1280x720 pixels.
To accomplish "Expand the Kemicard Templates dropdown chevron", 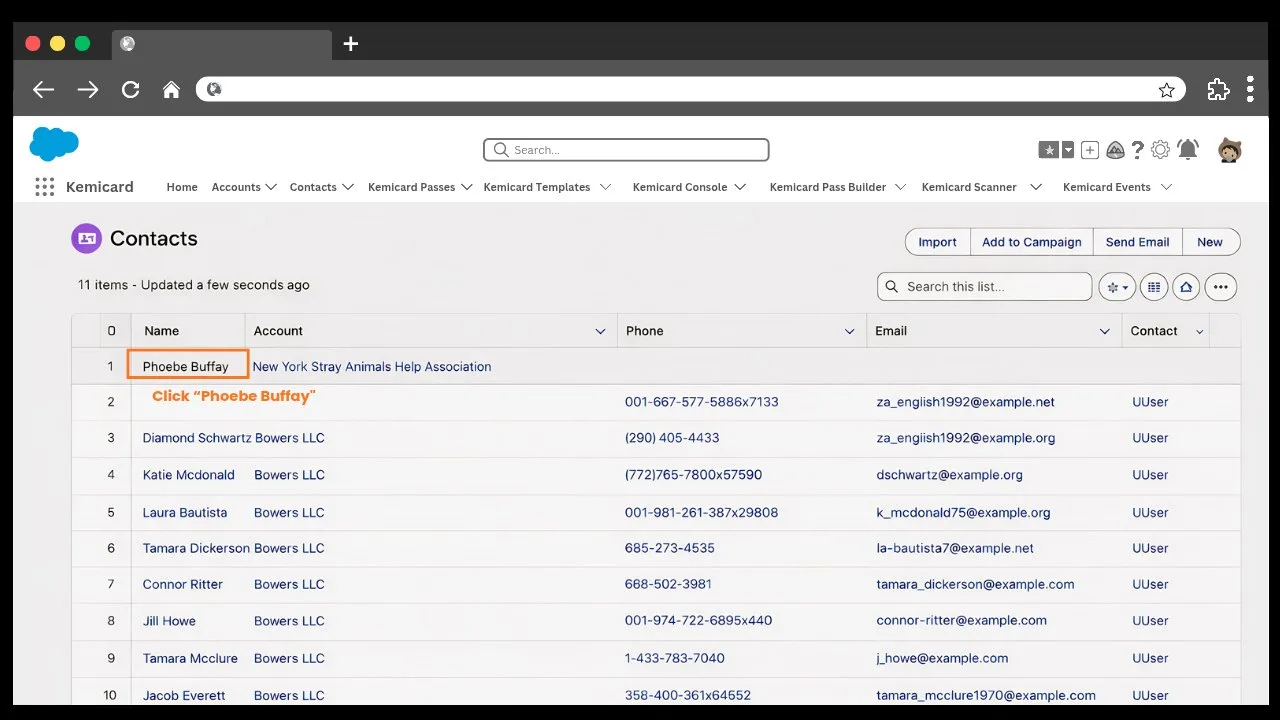I will click(605, 187).
